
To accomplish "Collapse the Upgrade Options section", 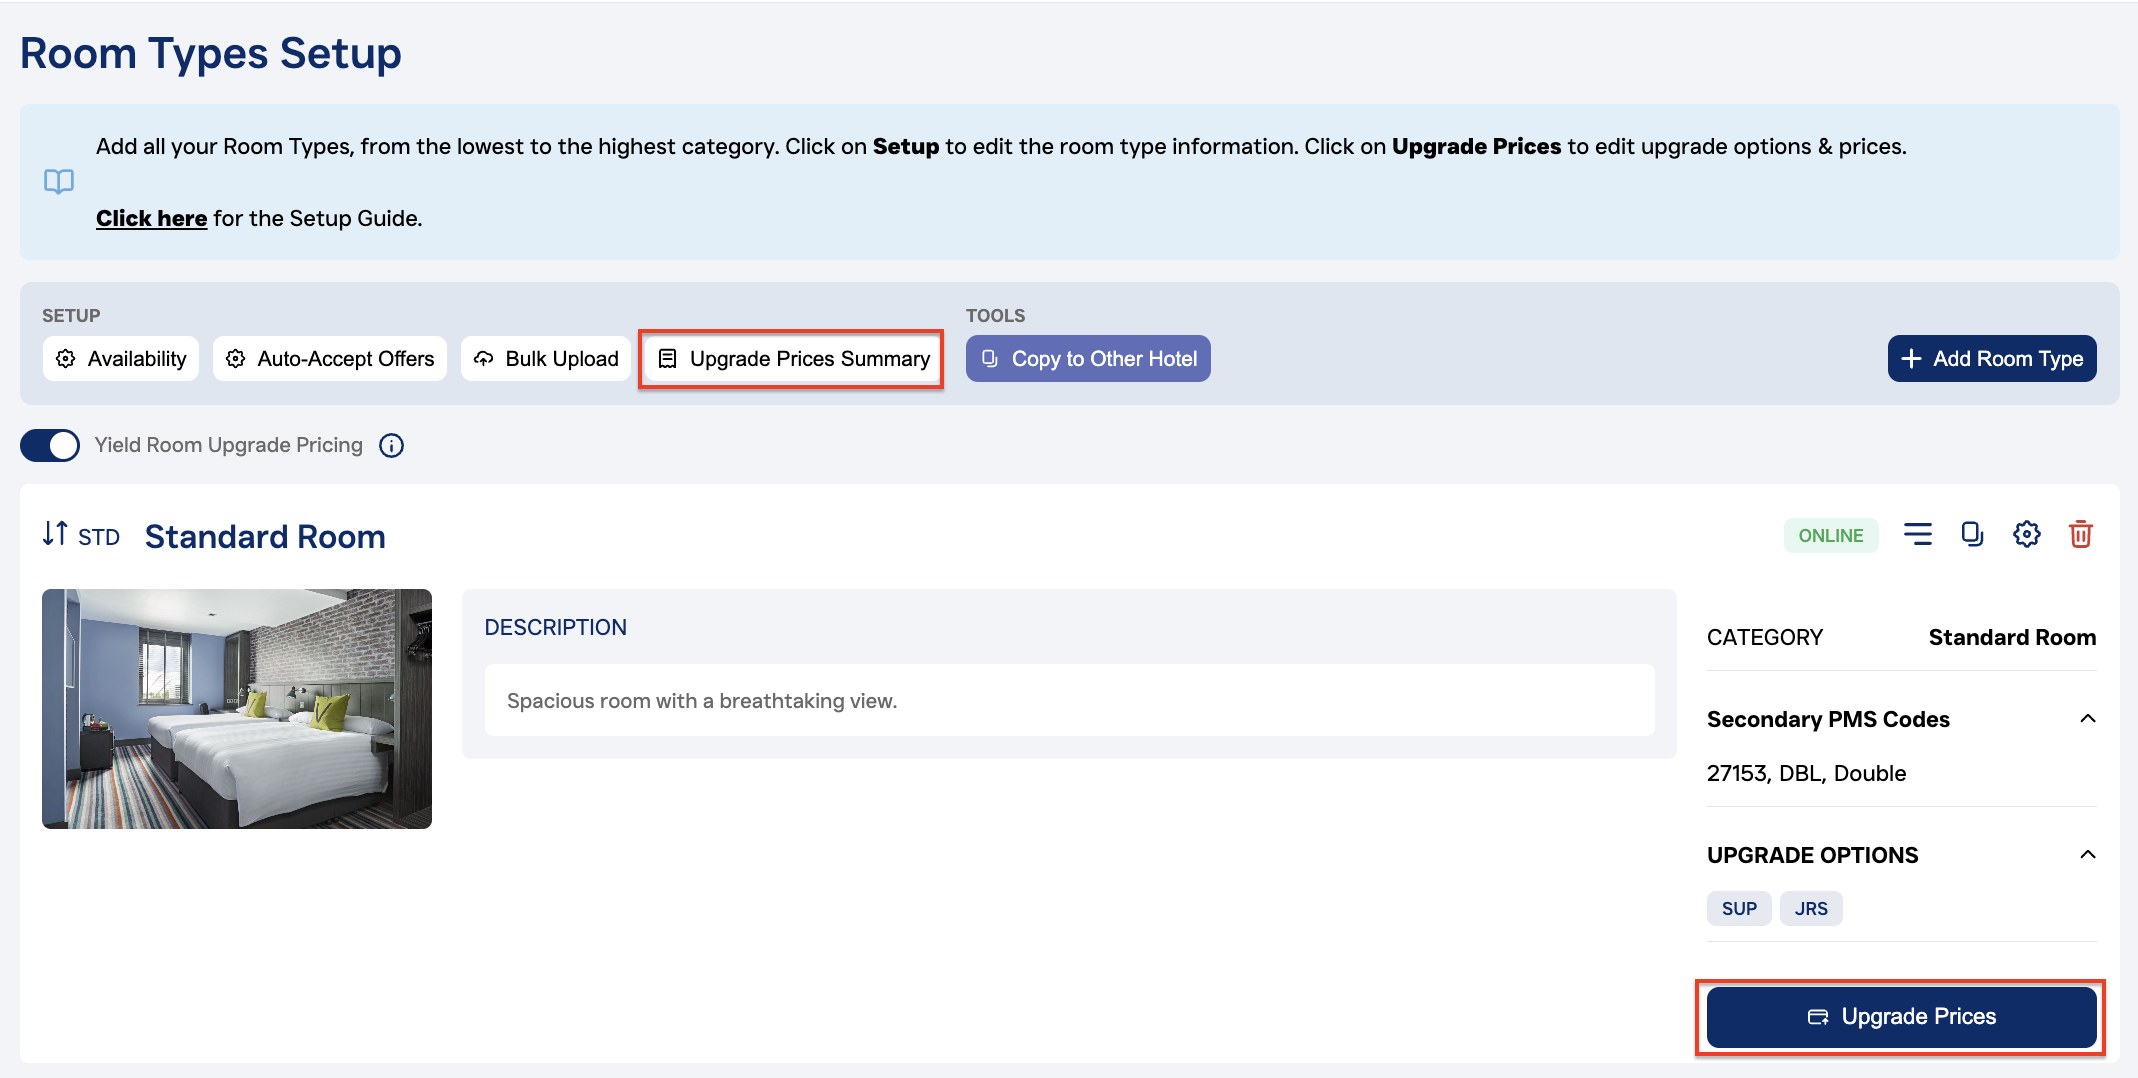I will pos(2087,855).
